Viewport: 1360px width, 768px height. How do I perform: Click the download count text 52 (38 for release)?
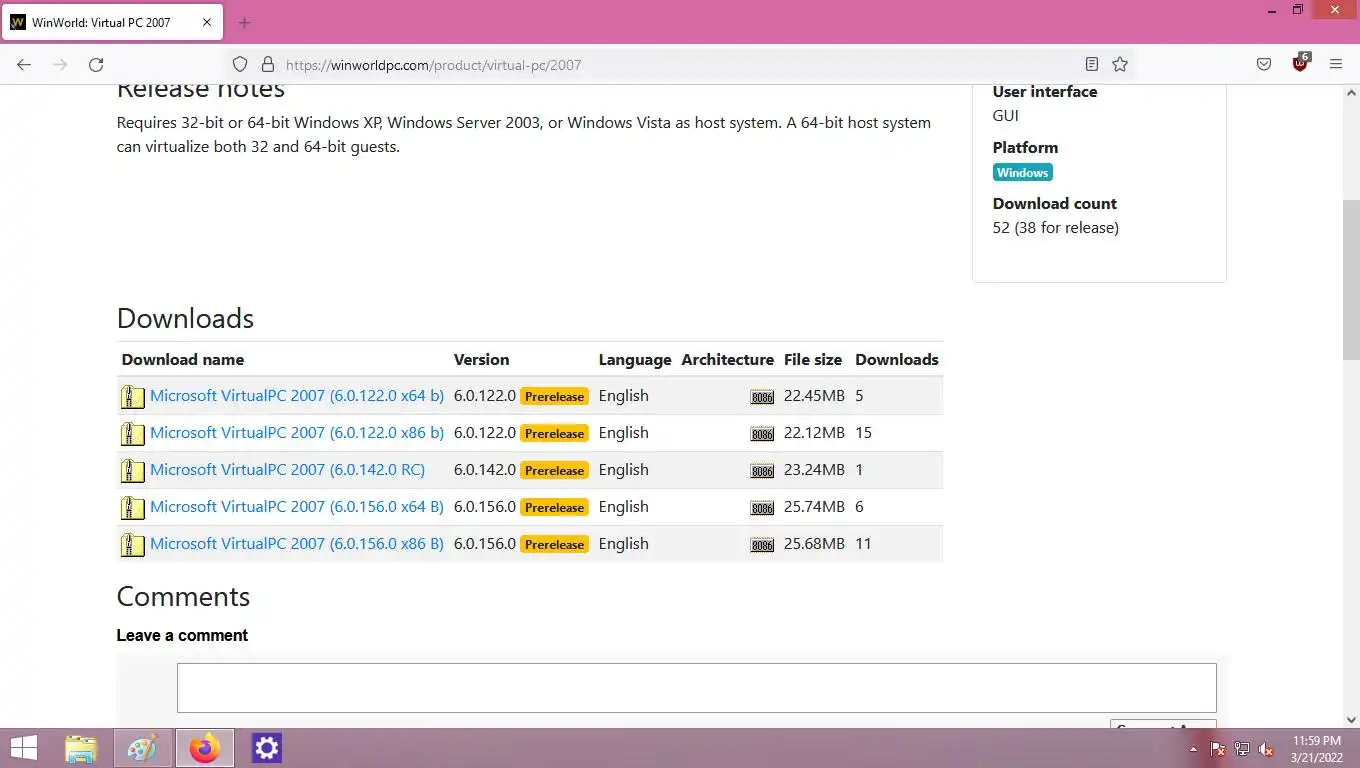tap(1056, 228)
